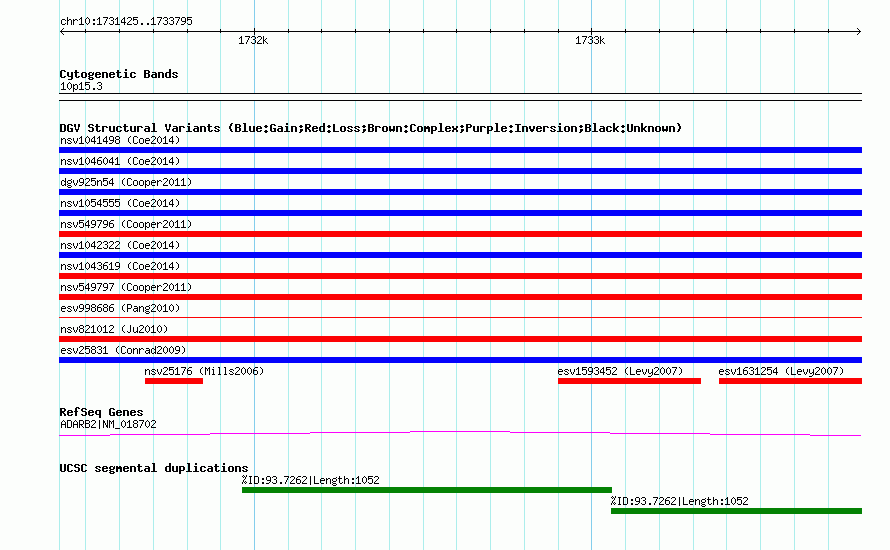This screenshot has height=550, width=890.
Task: Click the second %ID:93.7262|Length:1052 label
Action: click(x=679, y=501)
